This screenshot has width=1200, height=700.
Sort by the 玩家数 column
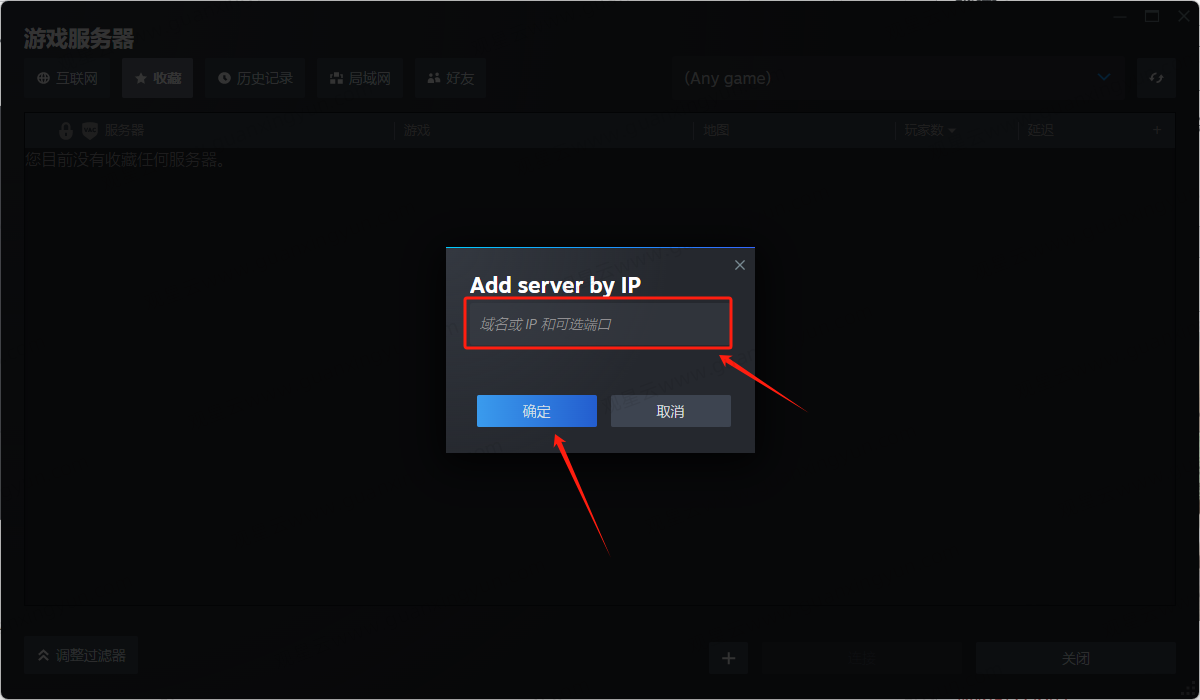(x=930, y=130)
